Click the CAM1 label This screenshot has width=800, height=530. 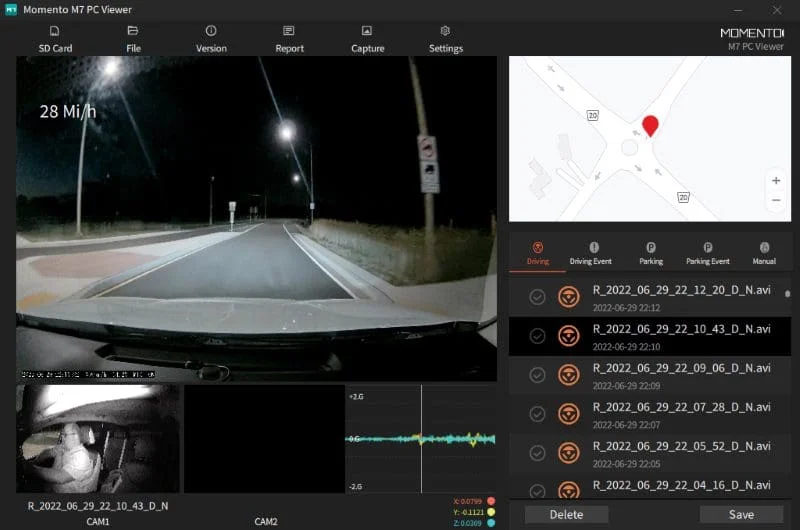[97, 521]
